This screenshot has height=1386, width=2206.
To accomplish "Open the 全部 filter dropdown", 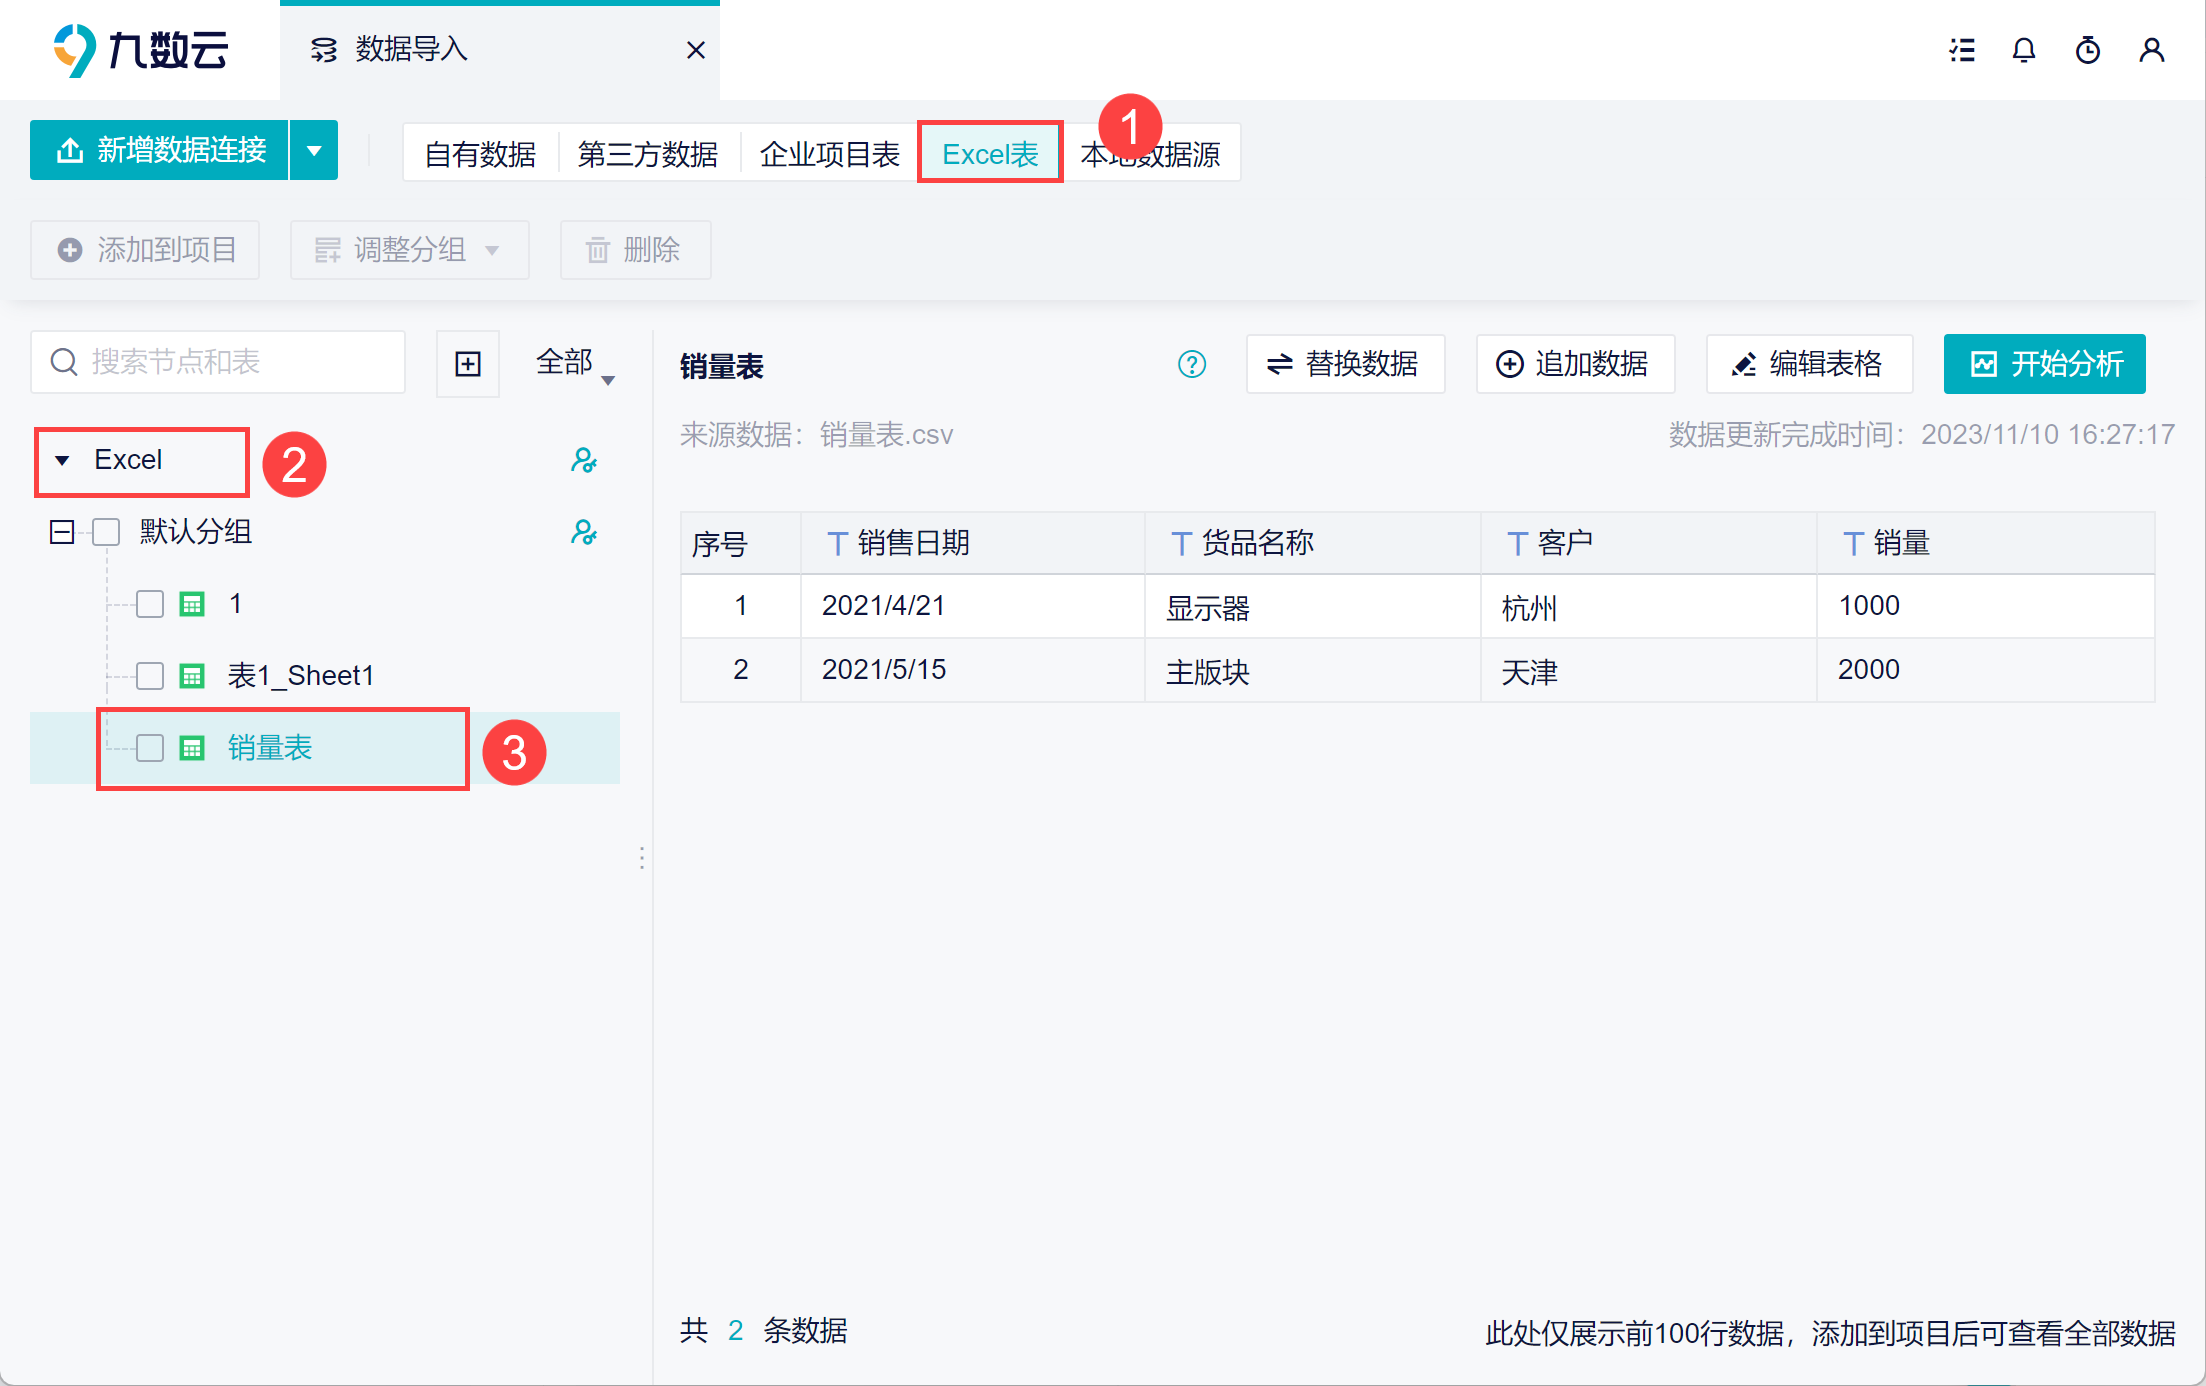I will click(x=575, y=364).
